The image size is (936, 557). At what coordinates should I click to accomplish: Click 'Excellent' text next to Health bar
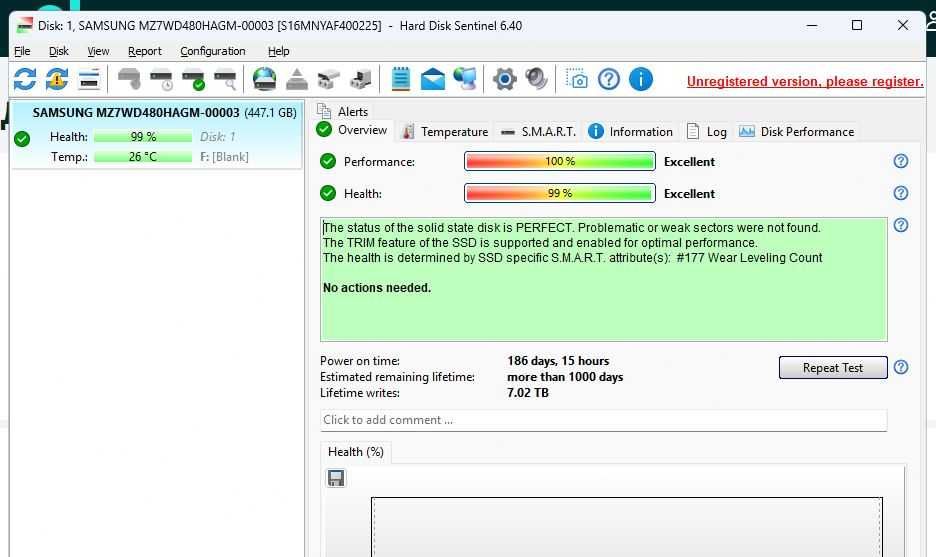point(689,194)
